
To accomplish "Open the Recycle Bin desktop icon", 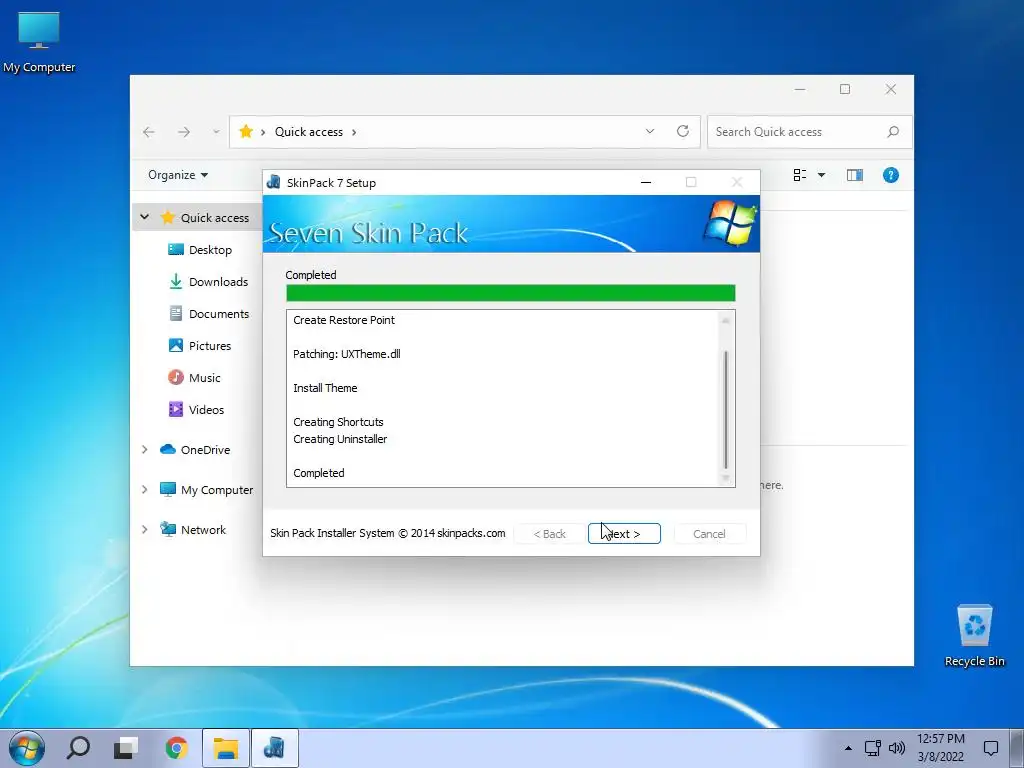I will tap(974, 635).
